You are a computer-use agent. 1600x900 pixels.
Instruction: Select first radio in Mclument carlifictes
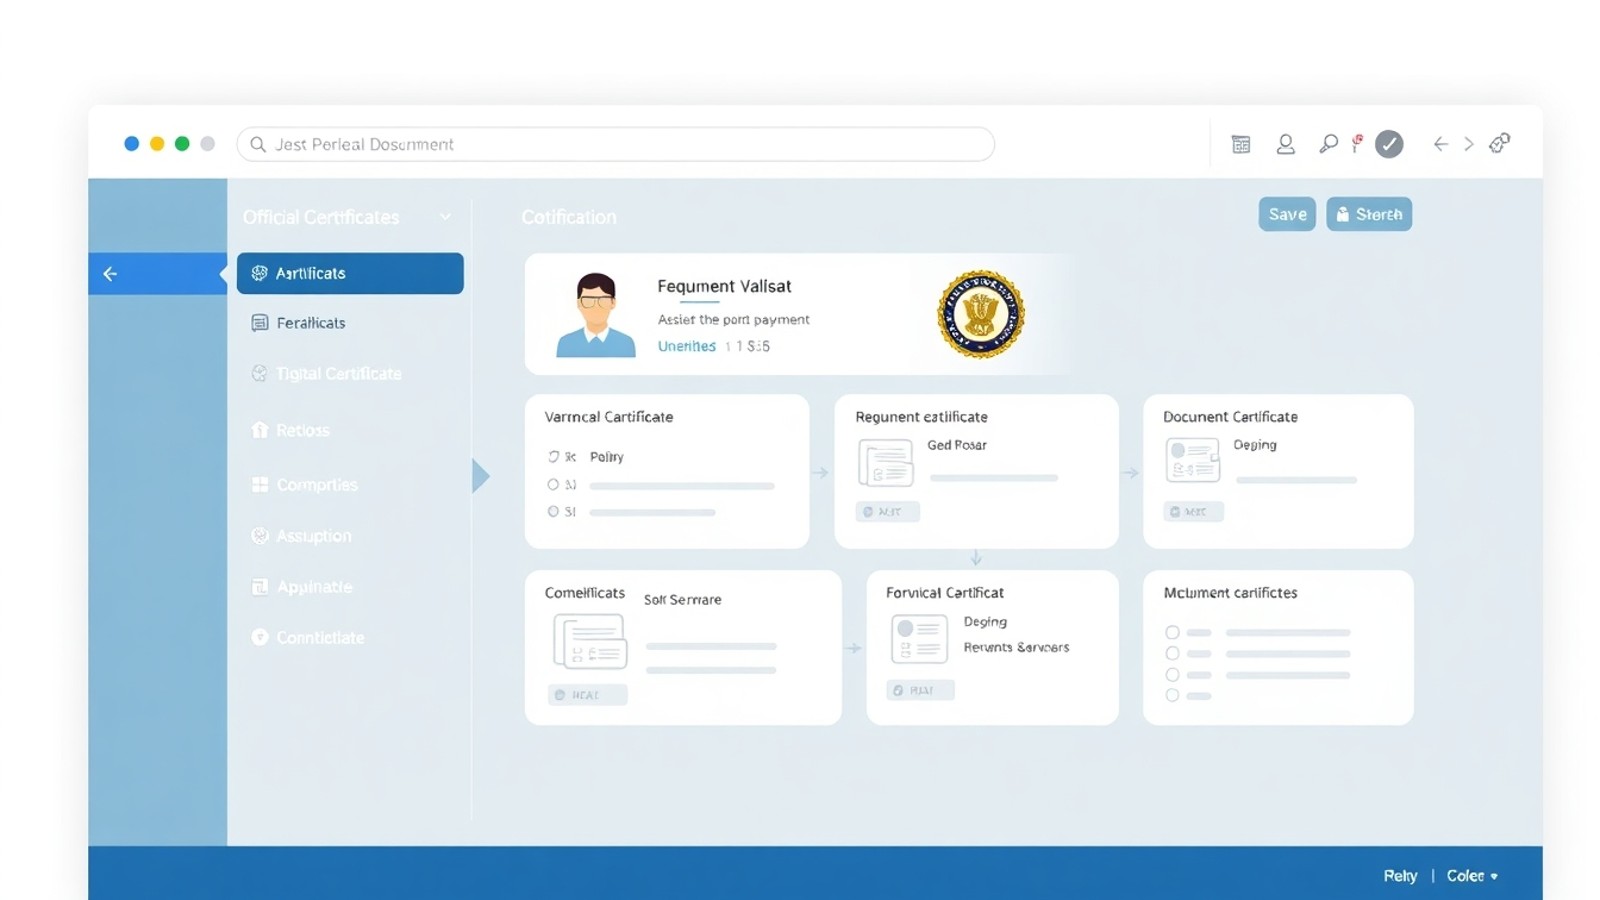coord(1172,633)
